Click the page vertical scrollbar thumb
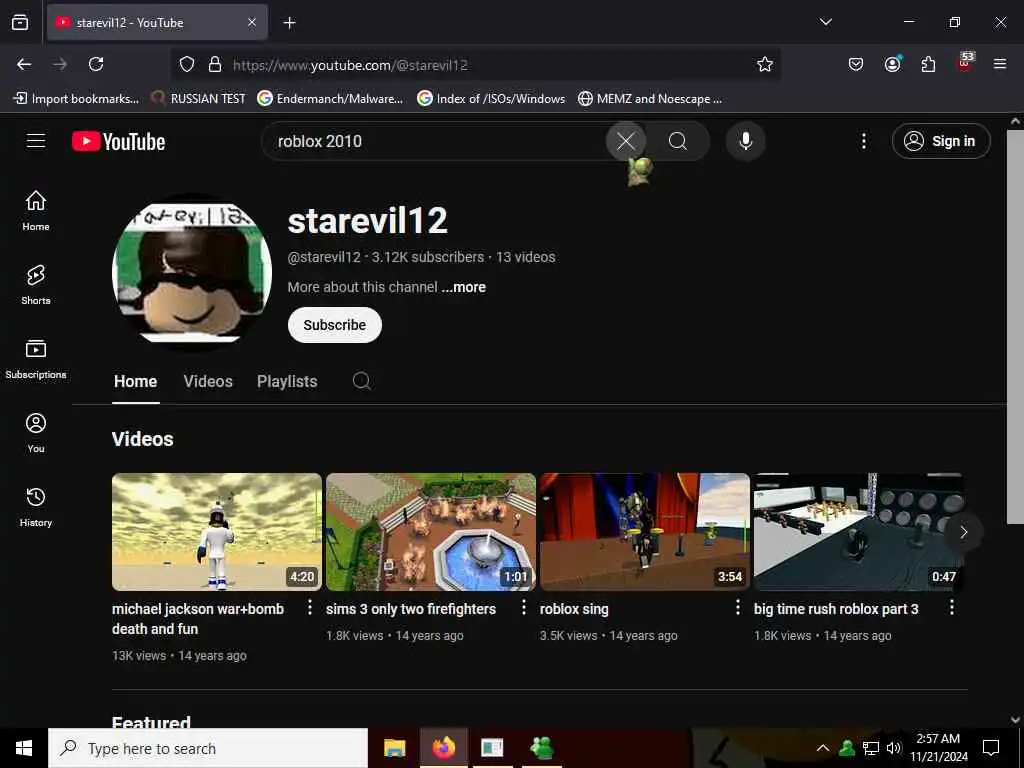Viewport: 1024px width, 768px height. coord(1015,327)
